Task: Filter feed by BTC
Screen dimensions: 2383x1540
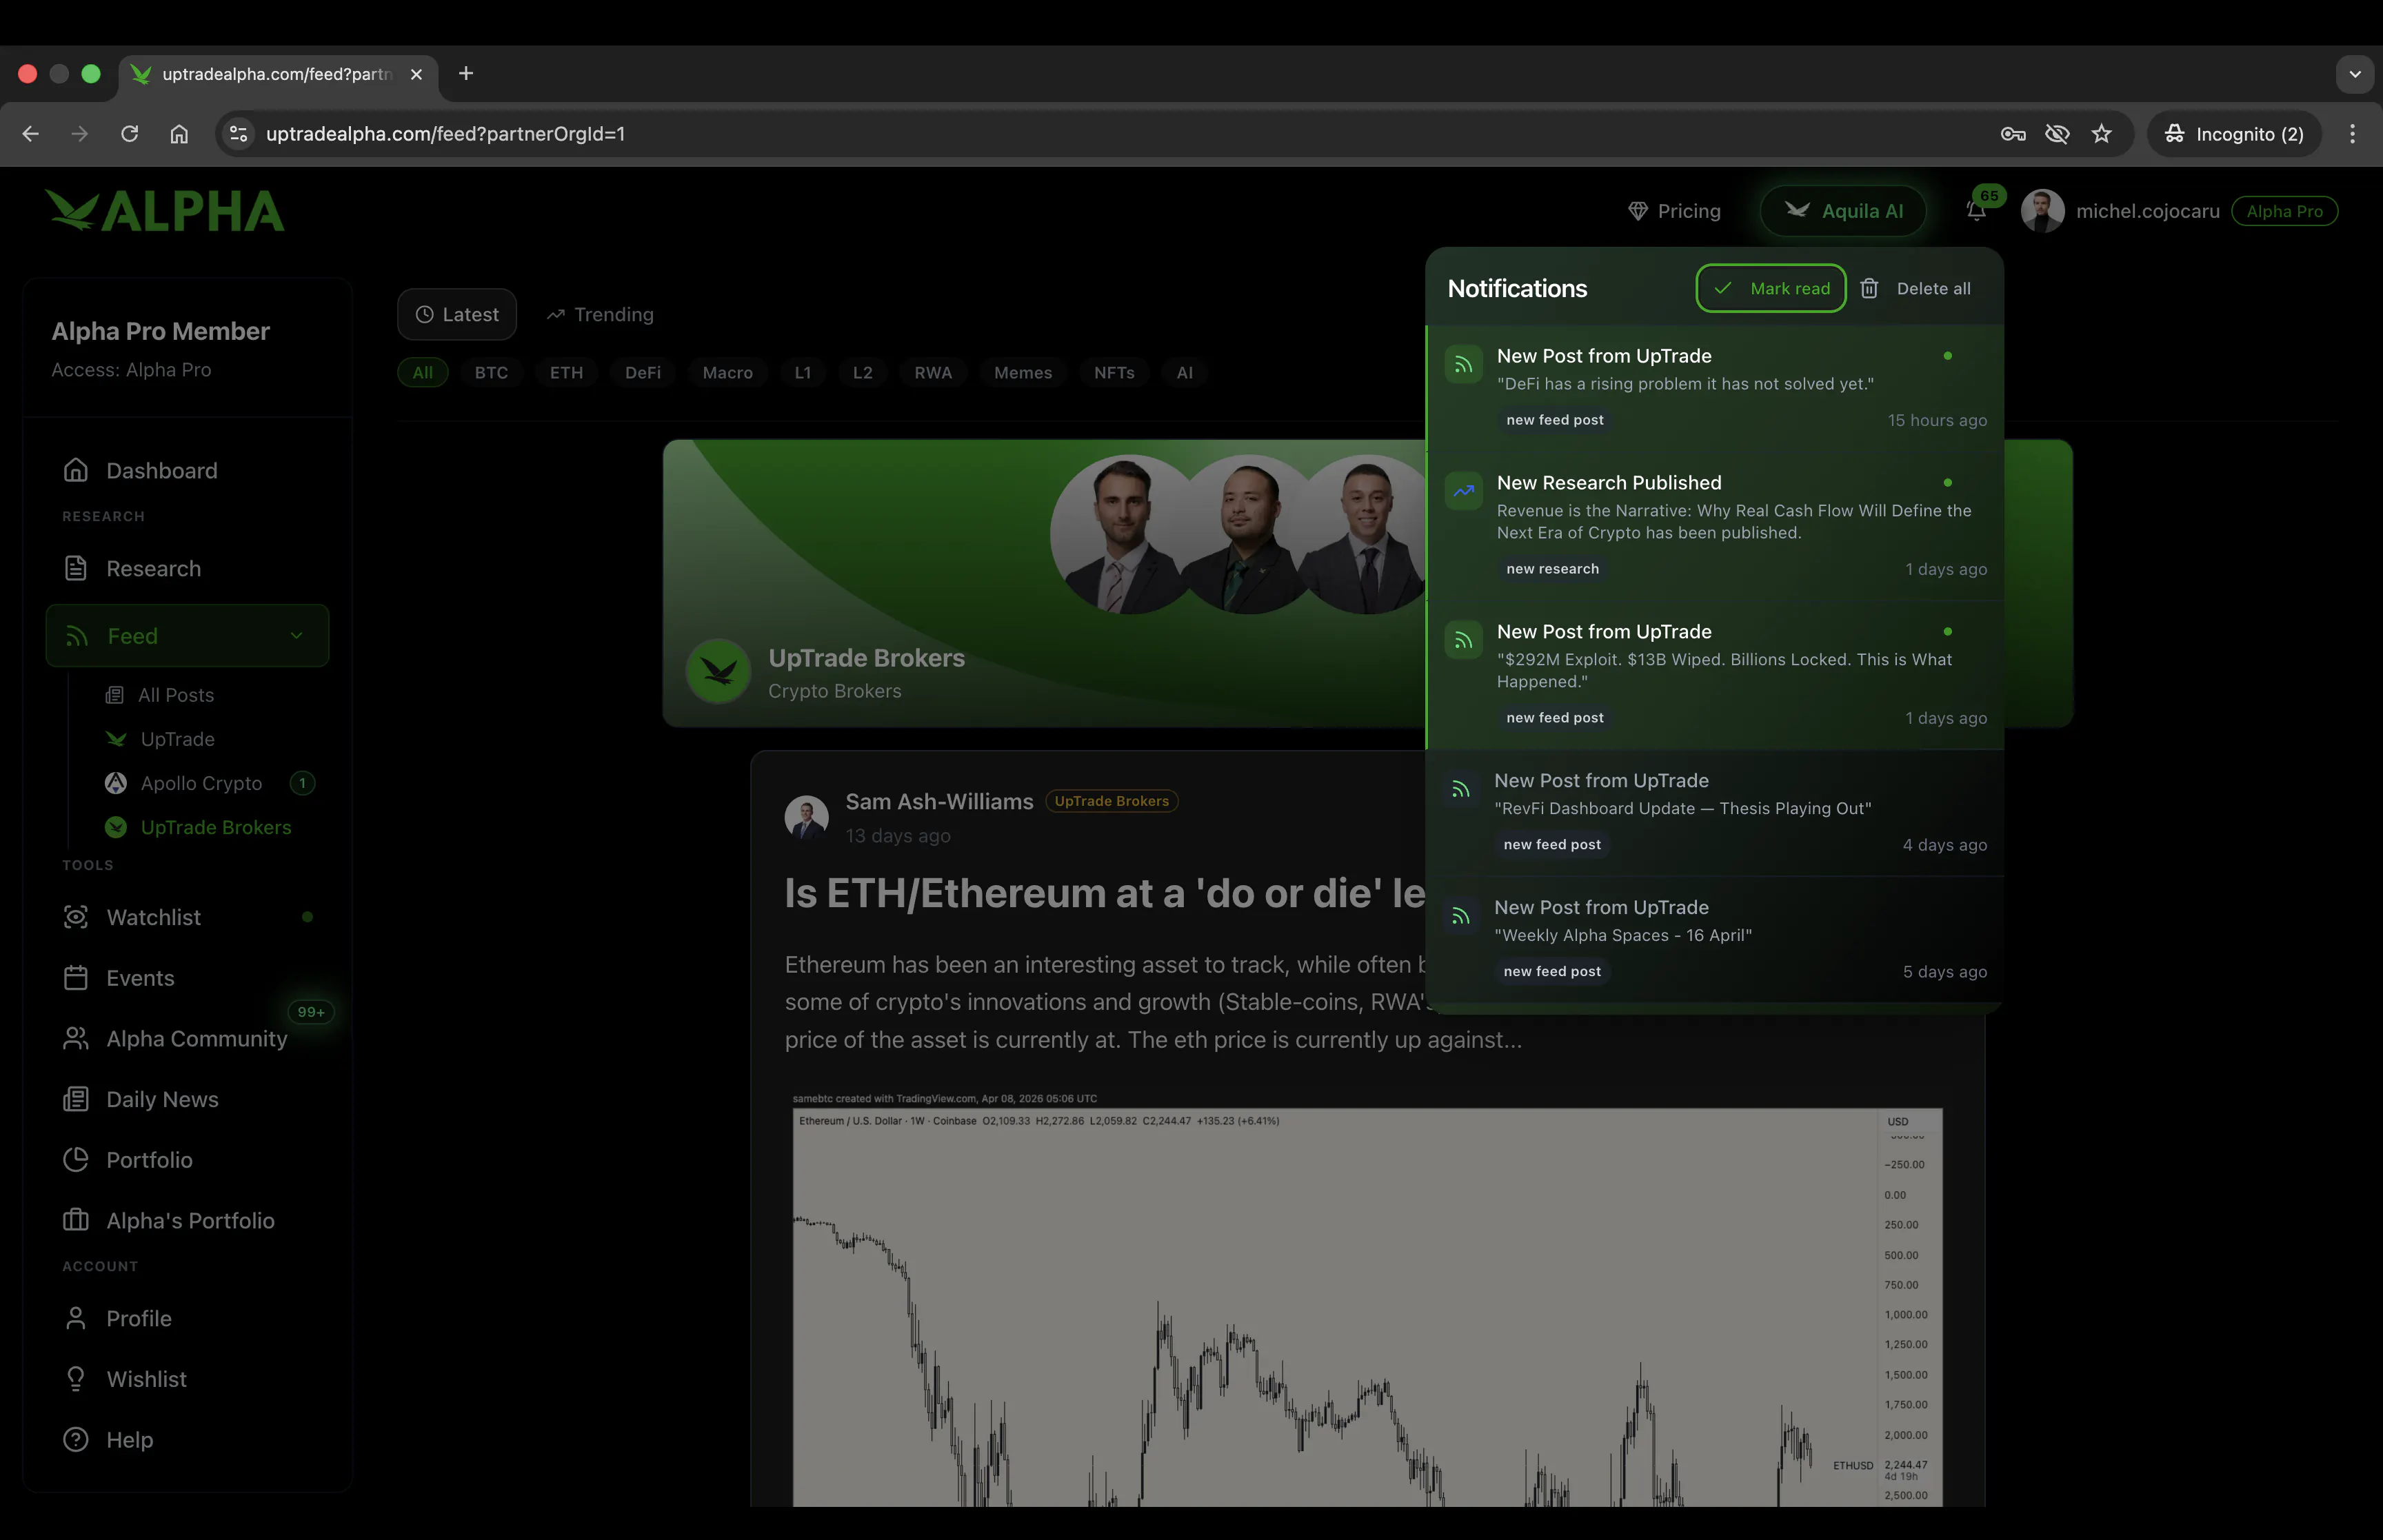Action: (x=491, y=372)
